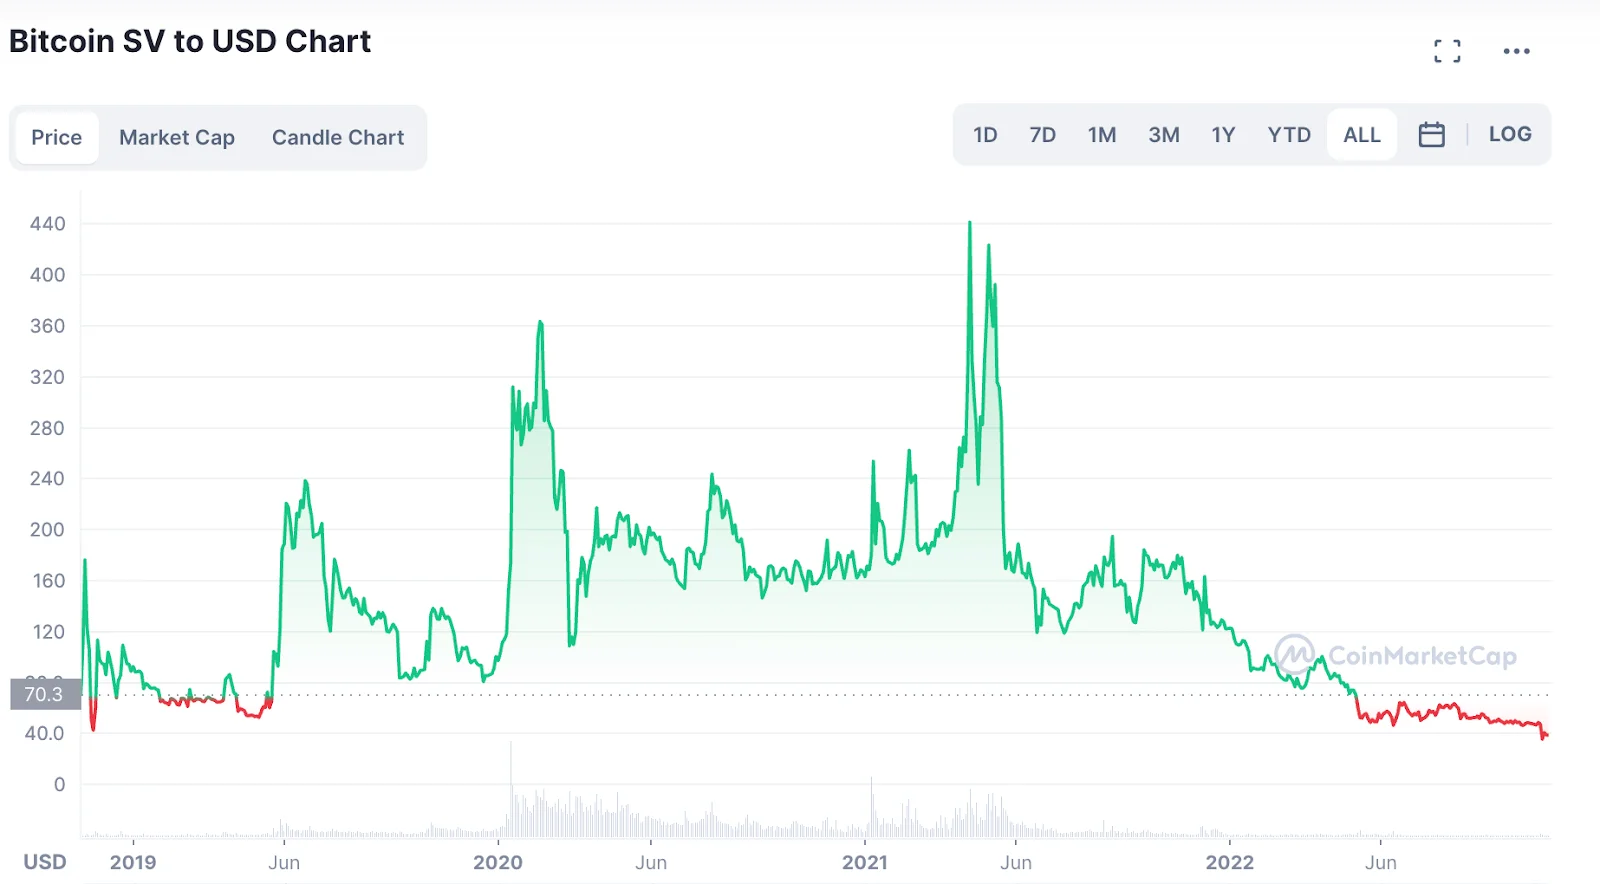This screenshot has height=884, width=1600.
Task: Select the 1D time range
Action: (x=985, y=135)
